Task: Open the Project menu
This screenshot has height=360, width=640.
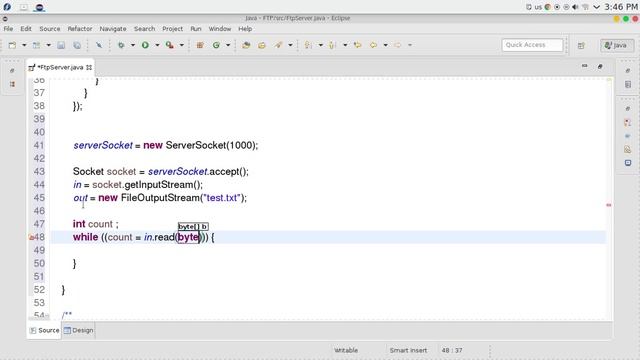Action: coord(173,29)
